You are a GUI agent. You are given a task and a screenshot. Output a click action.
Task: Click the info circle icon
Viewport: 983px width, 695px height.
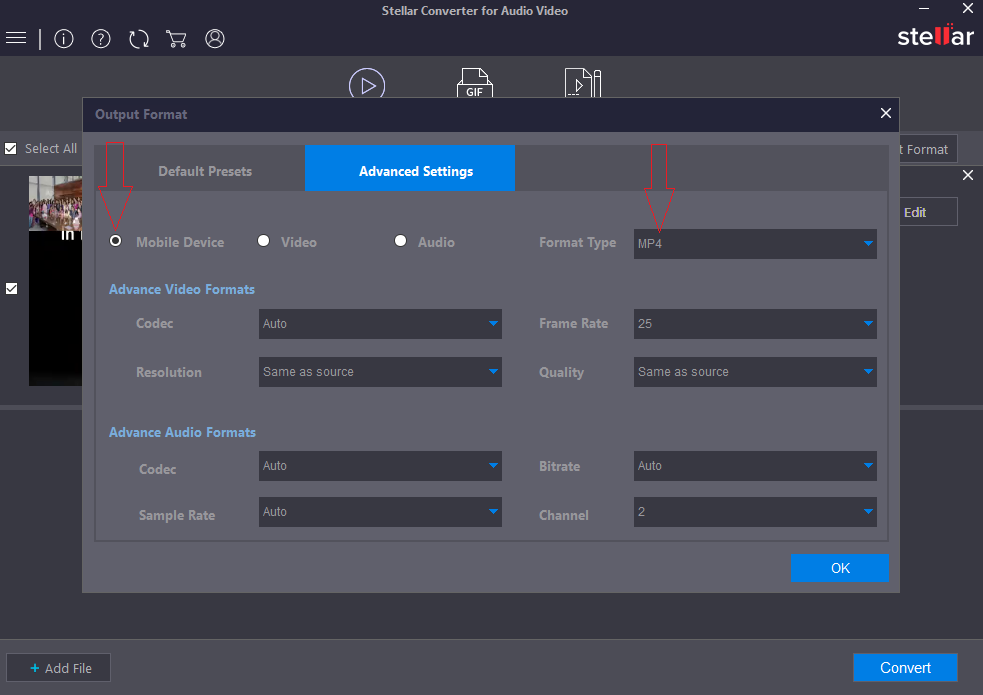coord(64,39)
